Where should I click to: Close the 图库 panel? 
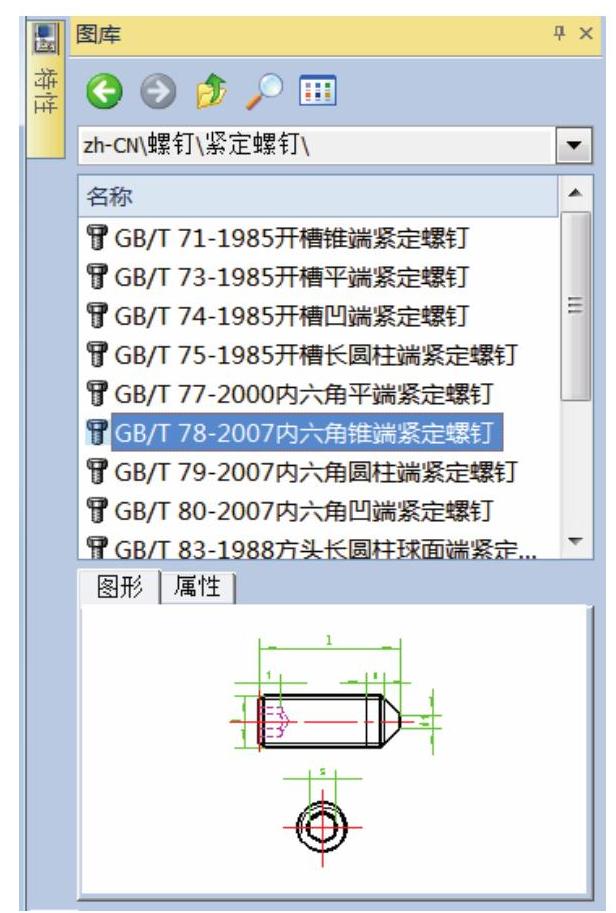586,33
